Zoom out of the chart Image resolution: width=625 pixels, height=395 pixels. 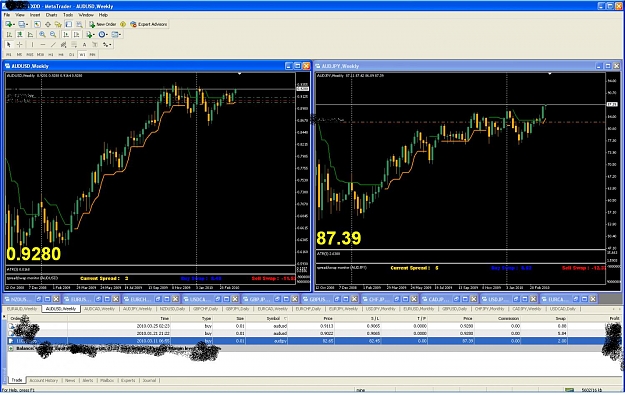[53, 35]
